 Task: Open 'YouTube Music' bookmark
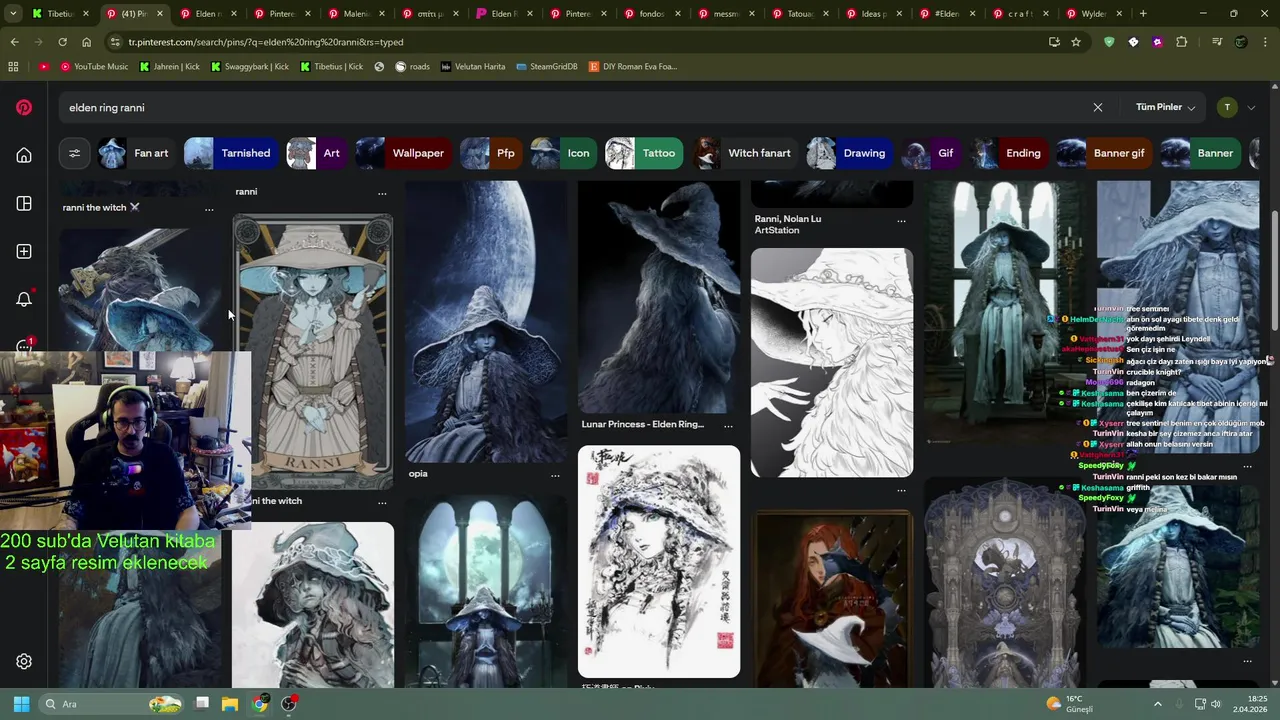tap(95, 66)
